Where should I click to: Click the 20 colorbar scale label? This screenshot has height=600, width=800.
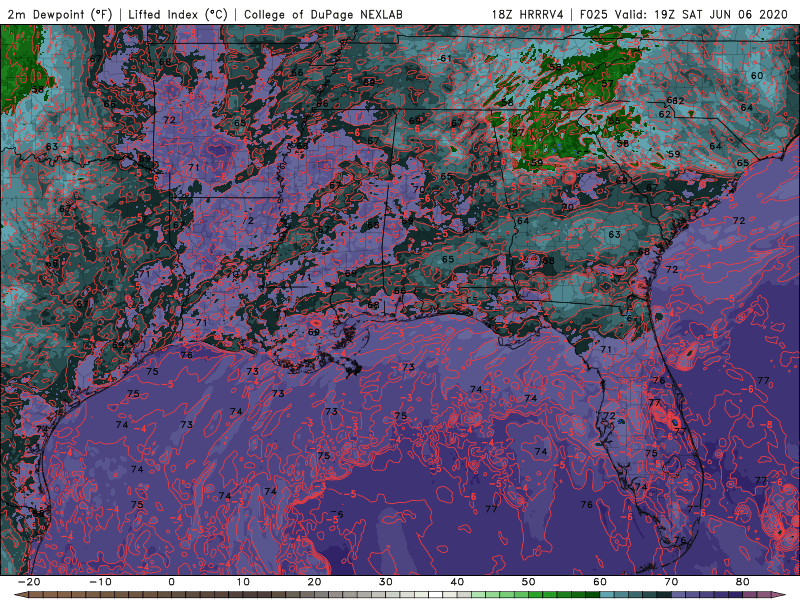314,582
